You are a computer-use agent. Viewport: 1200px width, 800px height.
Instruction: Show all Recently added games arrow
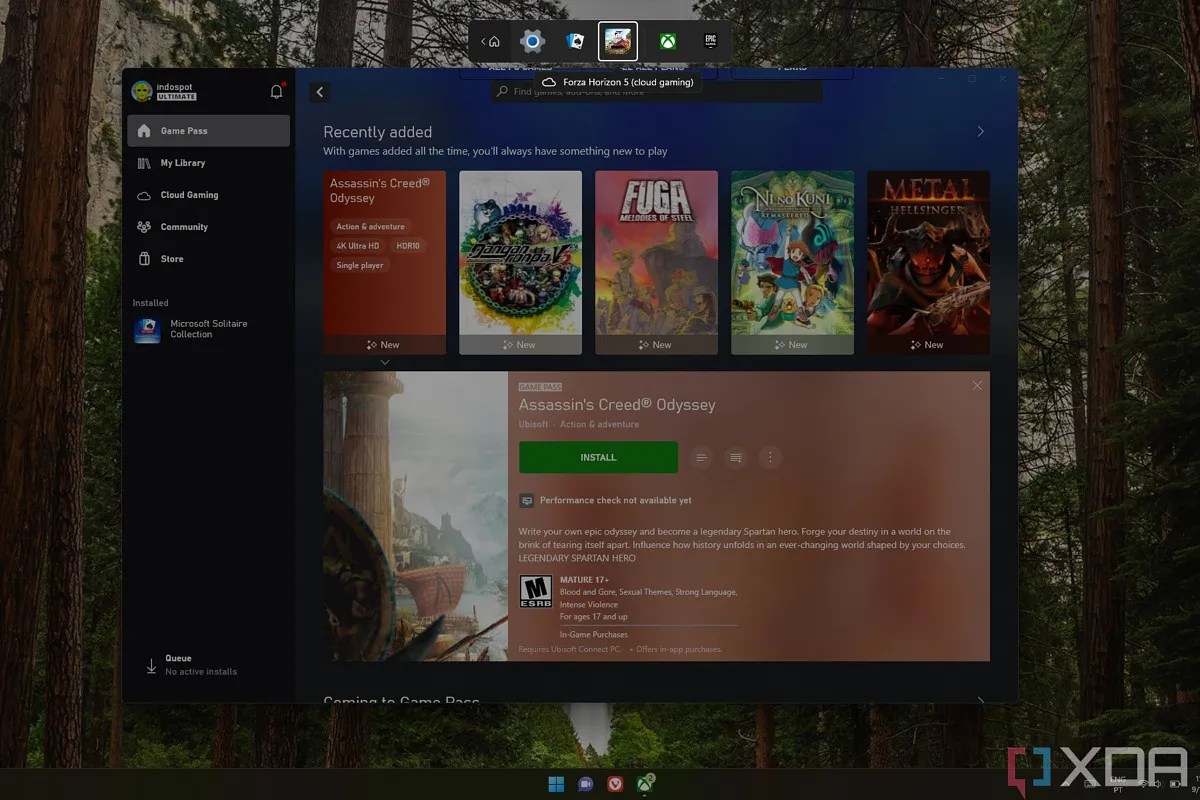(980, 132)
